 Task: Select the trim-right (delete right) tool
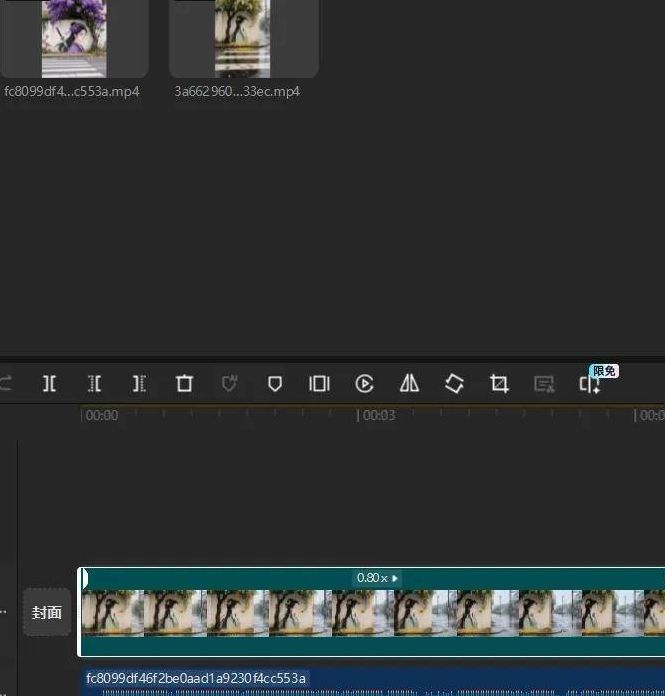tap(139, 384)
